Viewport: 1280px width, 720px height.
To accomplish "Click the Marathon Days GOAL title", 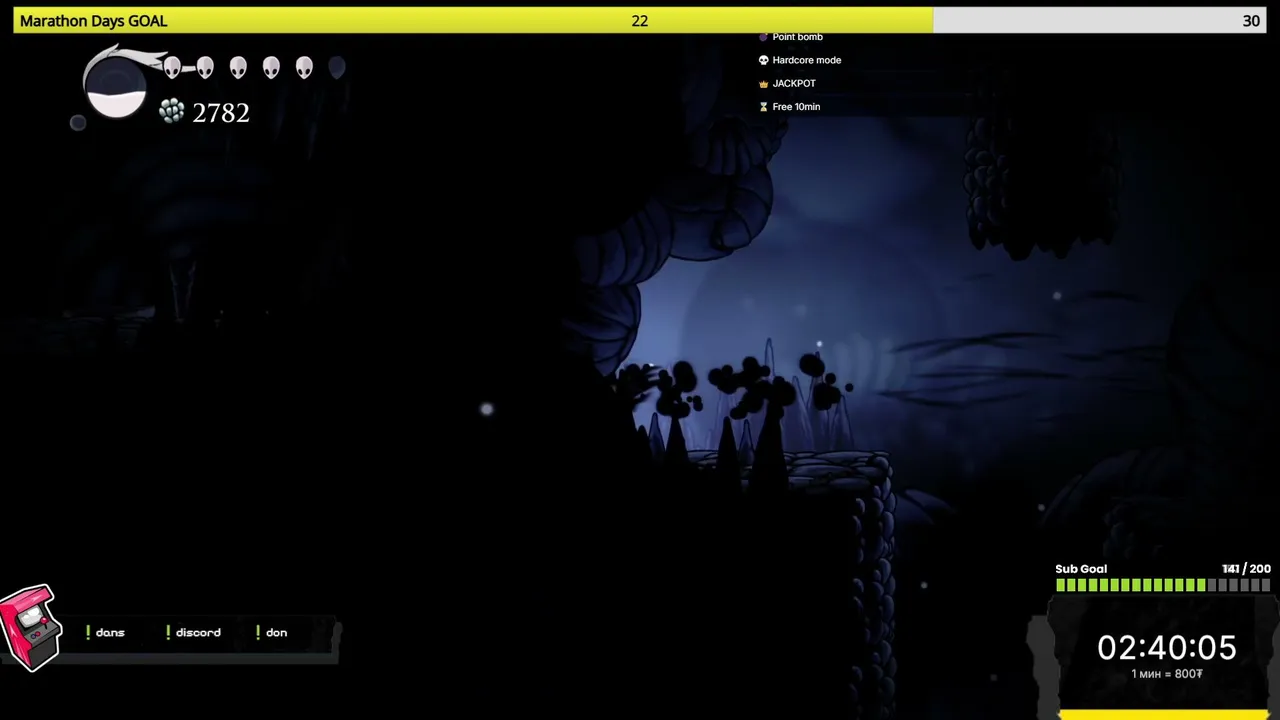I will tap(93, 21).
